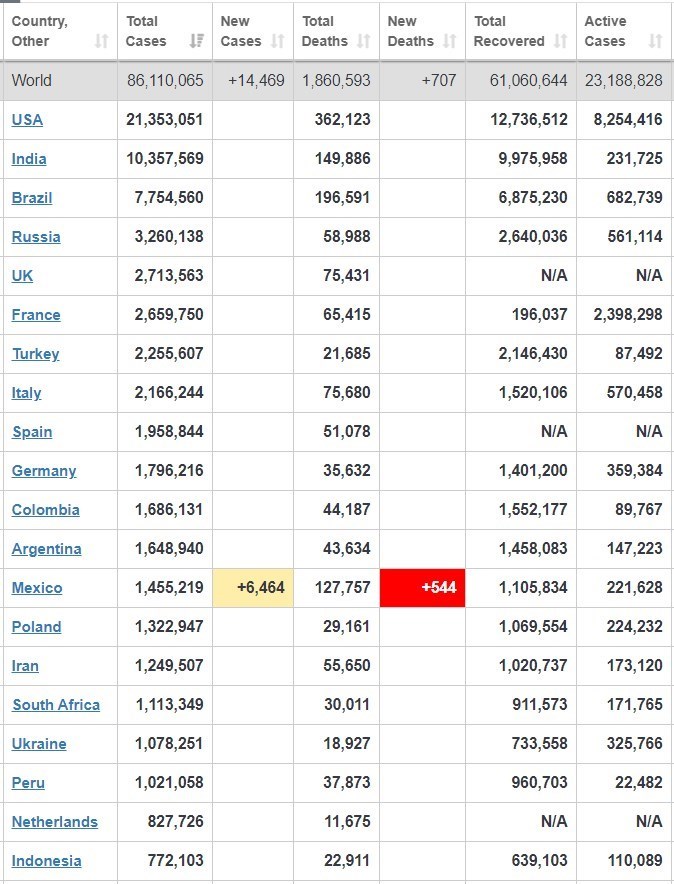674x884 pixels.
Task: Click sort arrows icon beside Country, Other
Action: (101, 41)
